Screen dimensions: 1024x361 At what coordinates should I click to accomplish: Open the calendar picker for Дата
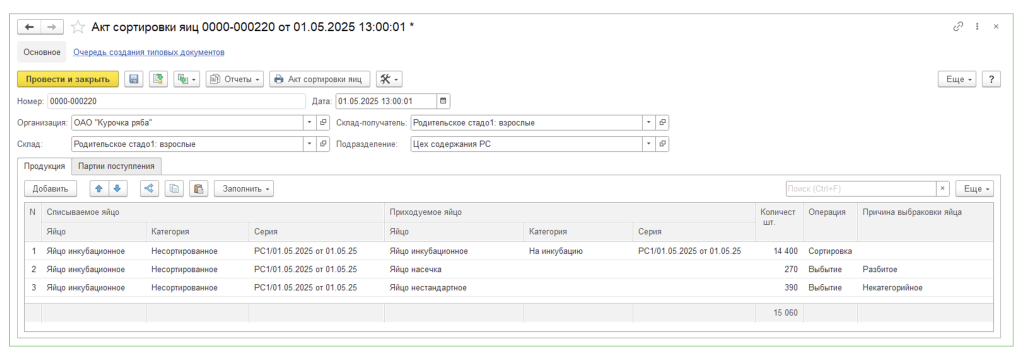click(443, 101)
